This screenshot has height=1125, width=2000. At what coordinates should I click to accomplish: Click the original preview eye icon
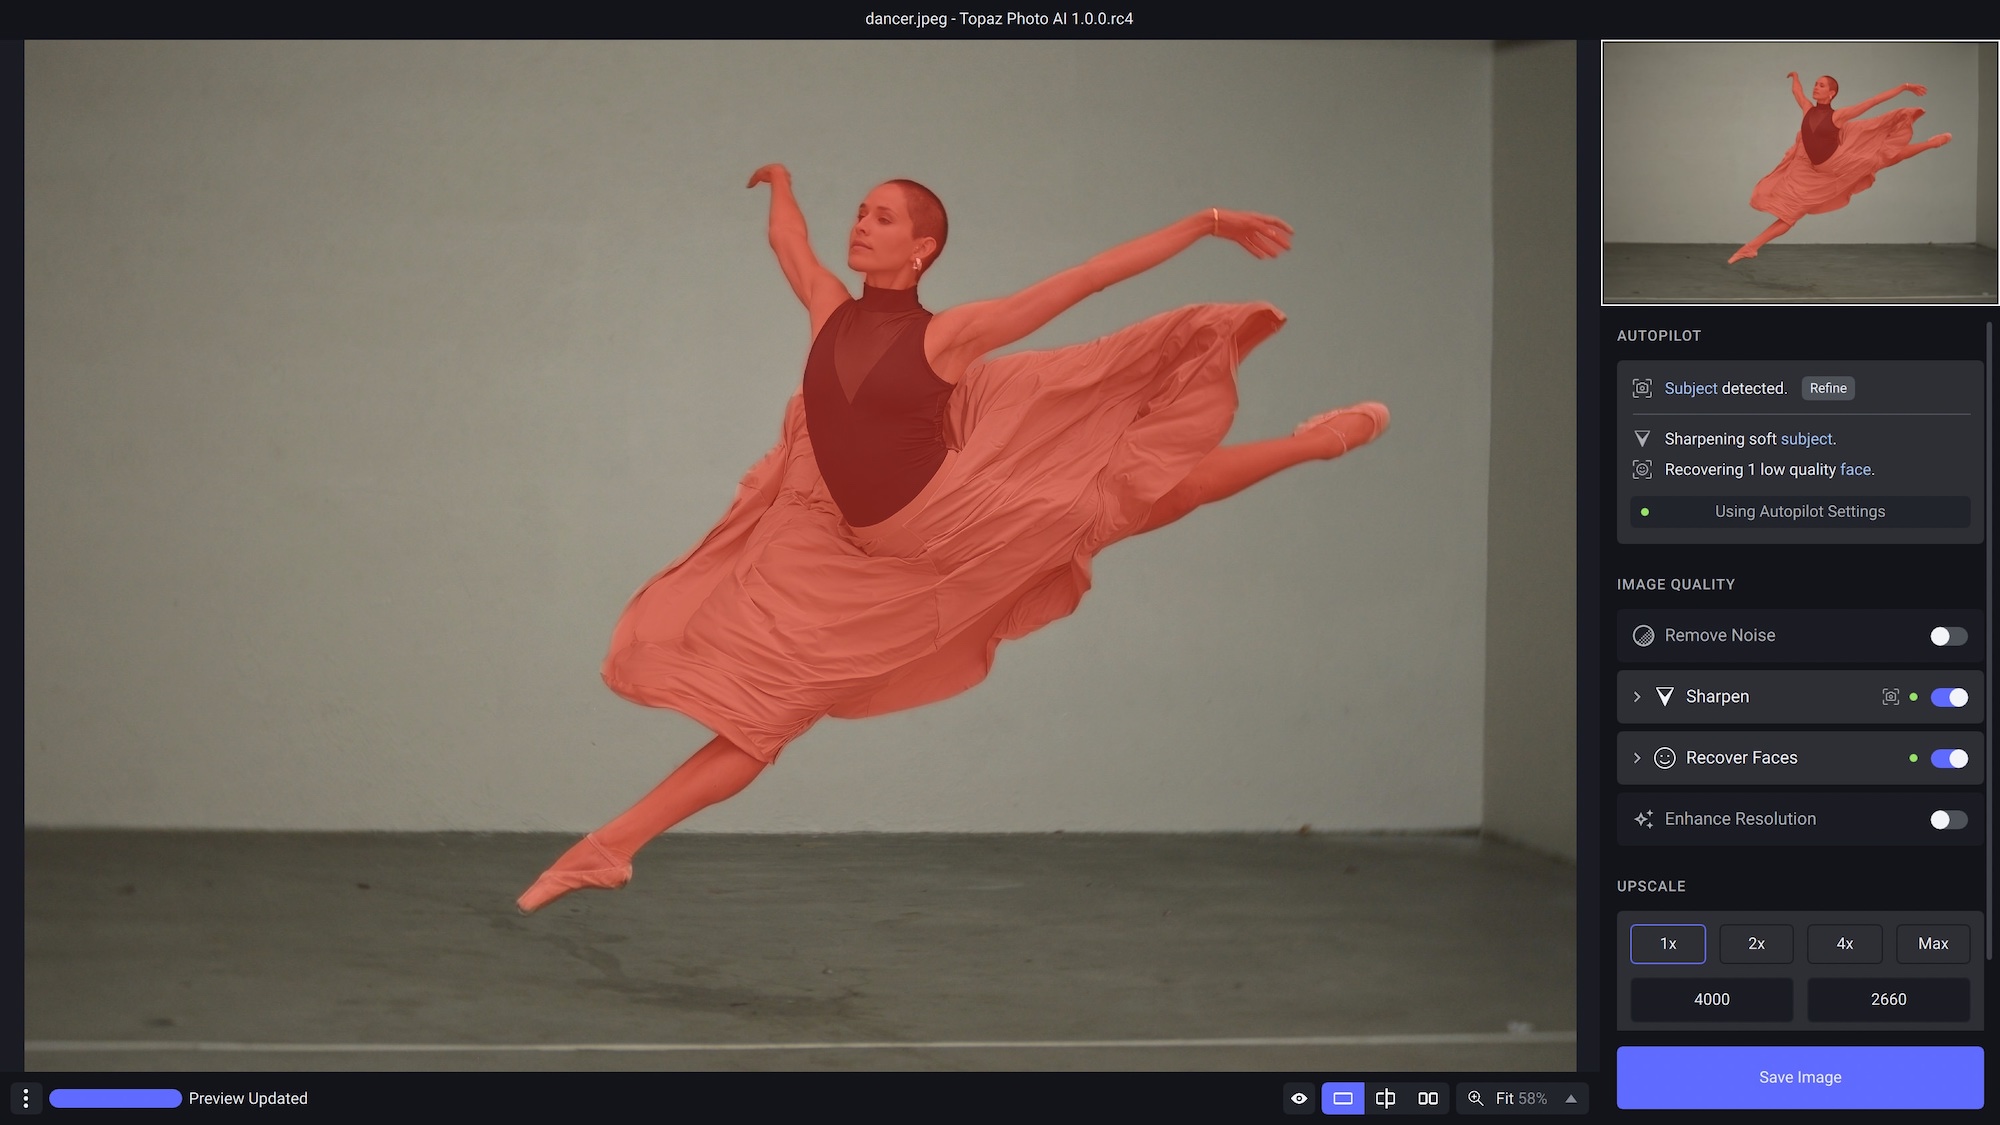tap(1299, 1098)
